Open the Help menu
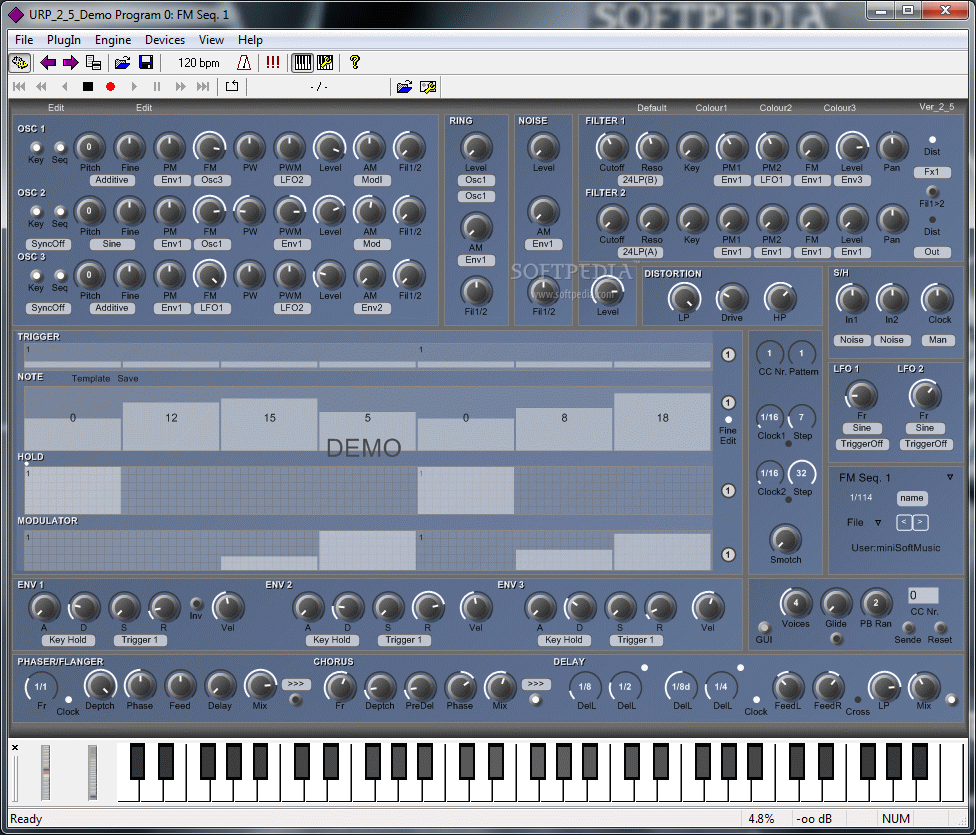Screen dimensions: 976x835 [x=250, y=40]
